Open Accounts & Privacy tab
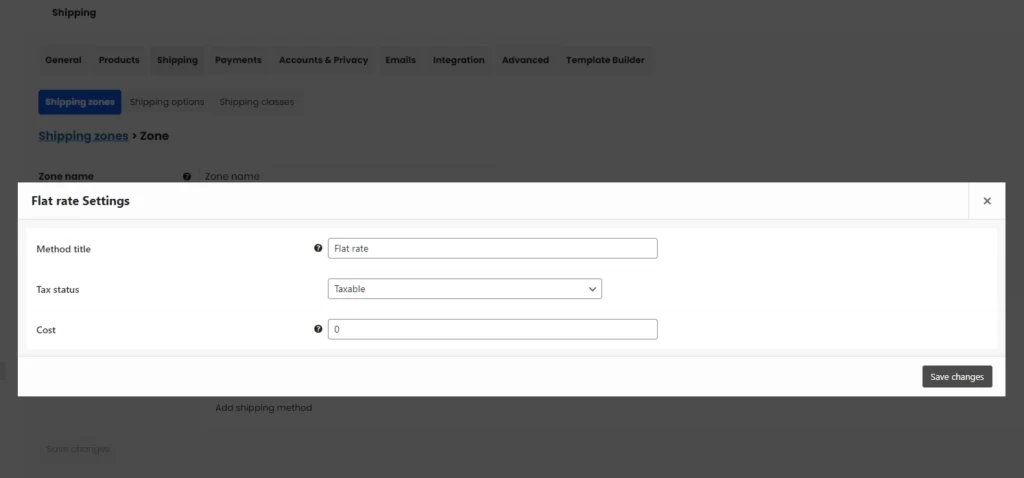The height and width of the screenshot is (478, 1024). coord(323,60)
